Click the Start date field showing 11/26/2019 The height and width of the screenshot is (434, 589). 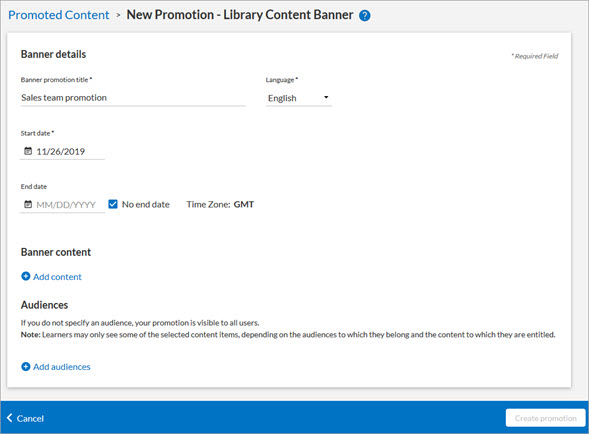62,151
